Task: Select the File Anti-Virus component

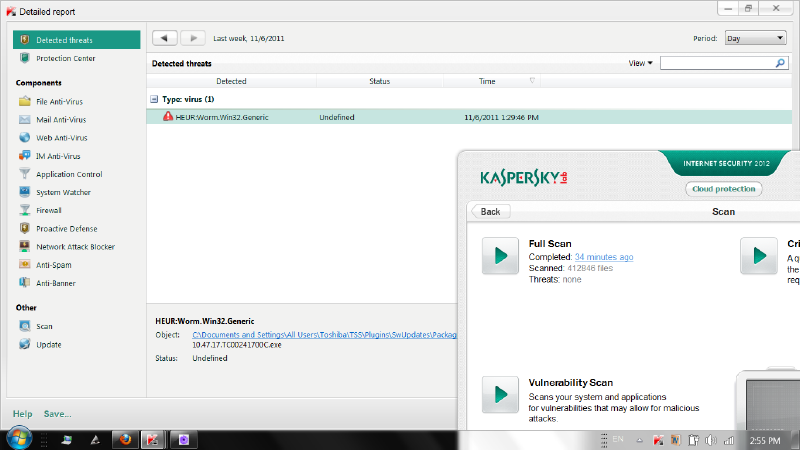Action: pyautogui.click(x=59, y=102)
